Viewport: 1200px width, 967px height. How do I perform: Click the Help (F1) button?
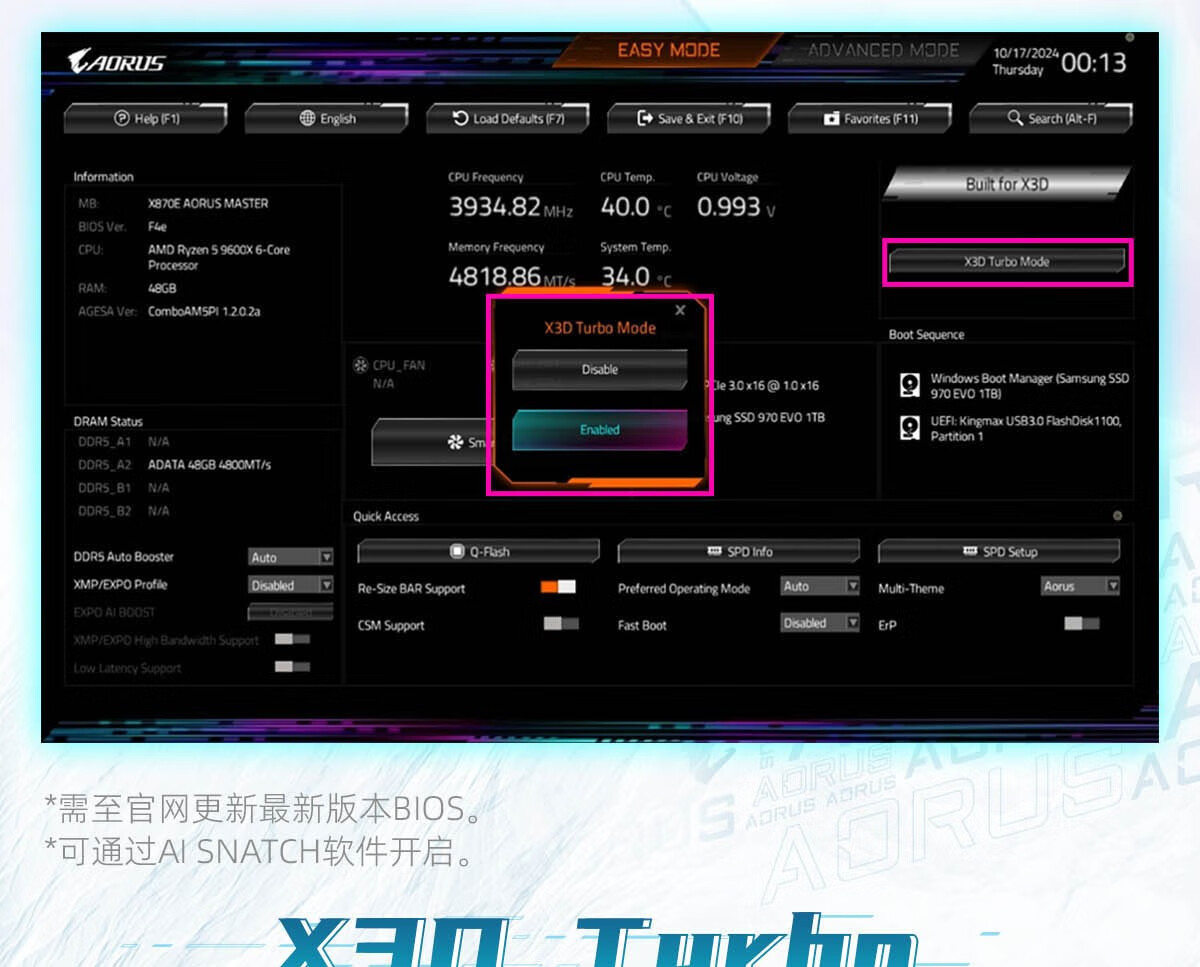[x=146, y=118]
